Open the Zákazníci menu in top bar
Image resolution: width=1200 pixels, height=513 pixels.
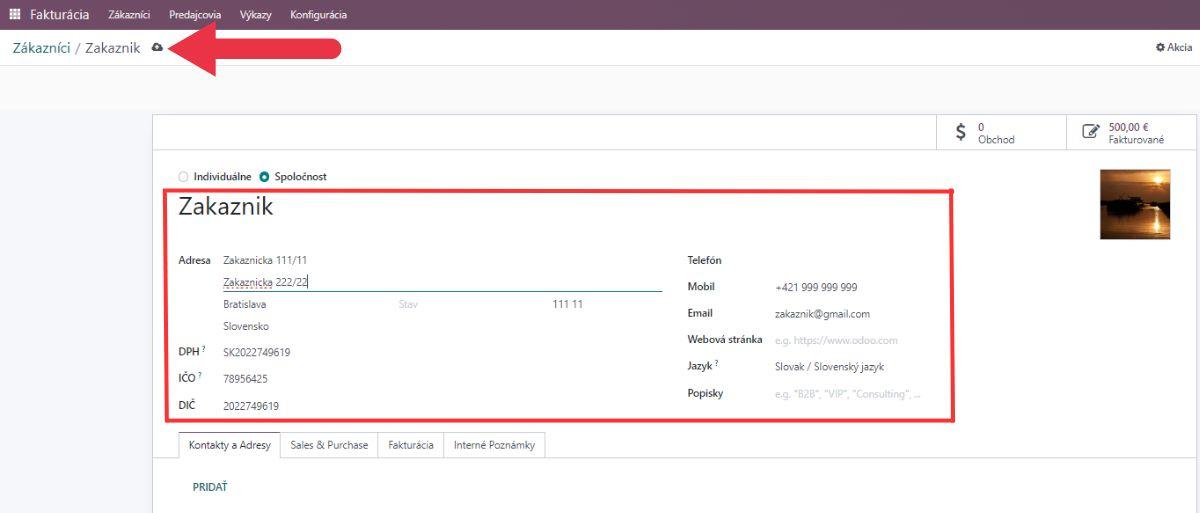click(129, 15)
